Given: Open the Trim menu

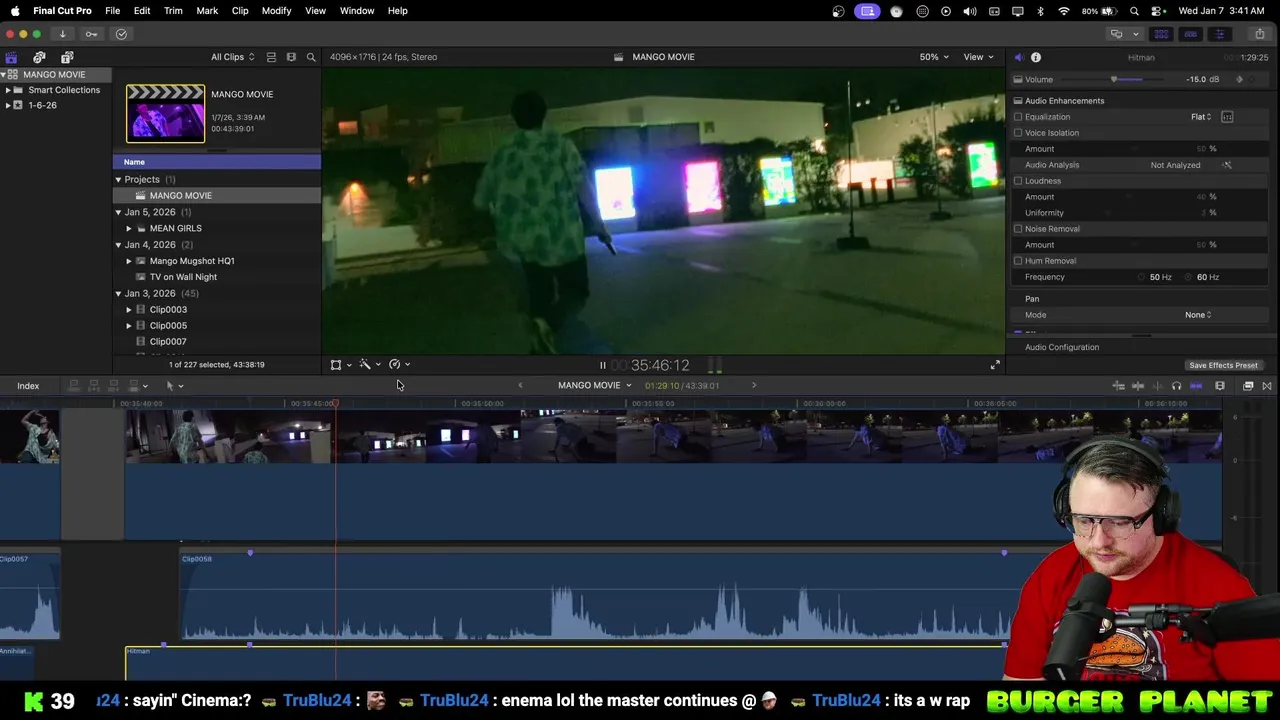Looking at the screenshot, I should (x=173, y=11).
